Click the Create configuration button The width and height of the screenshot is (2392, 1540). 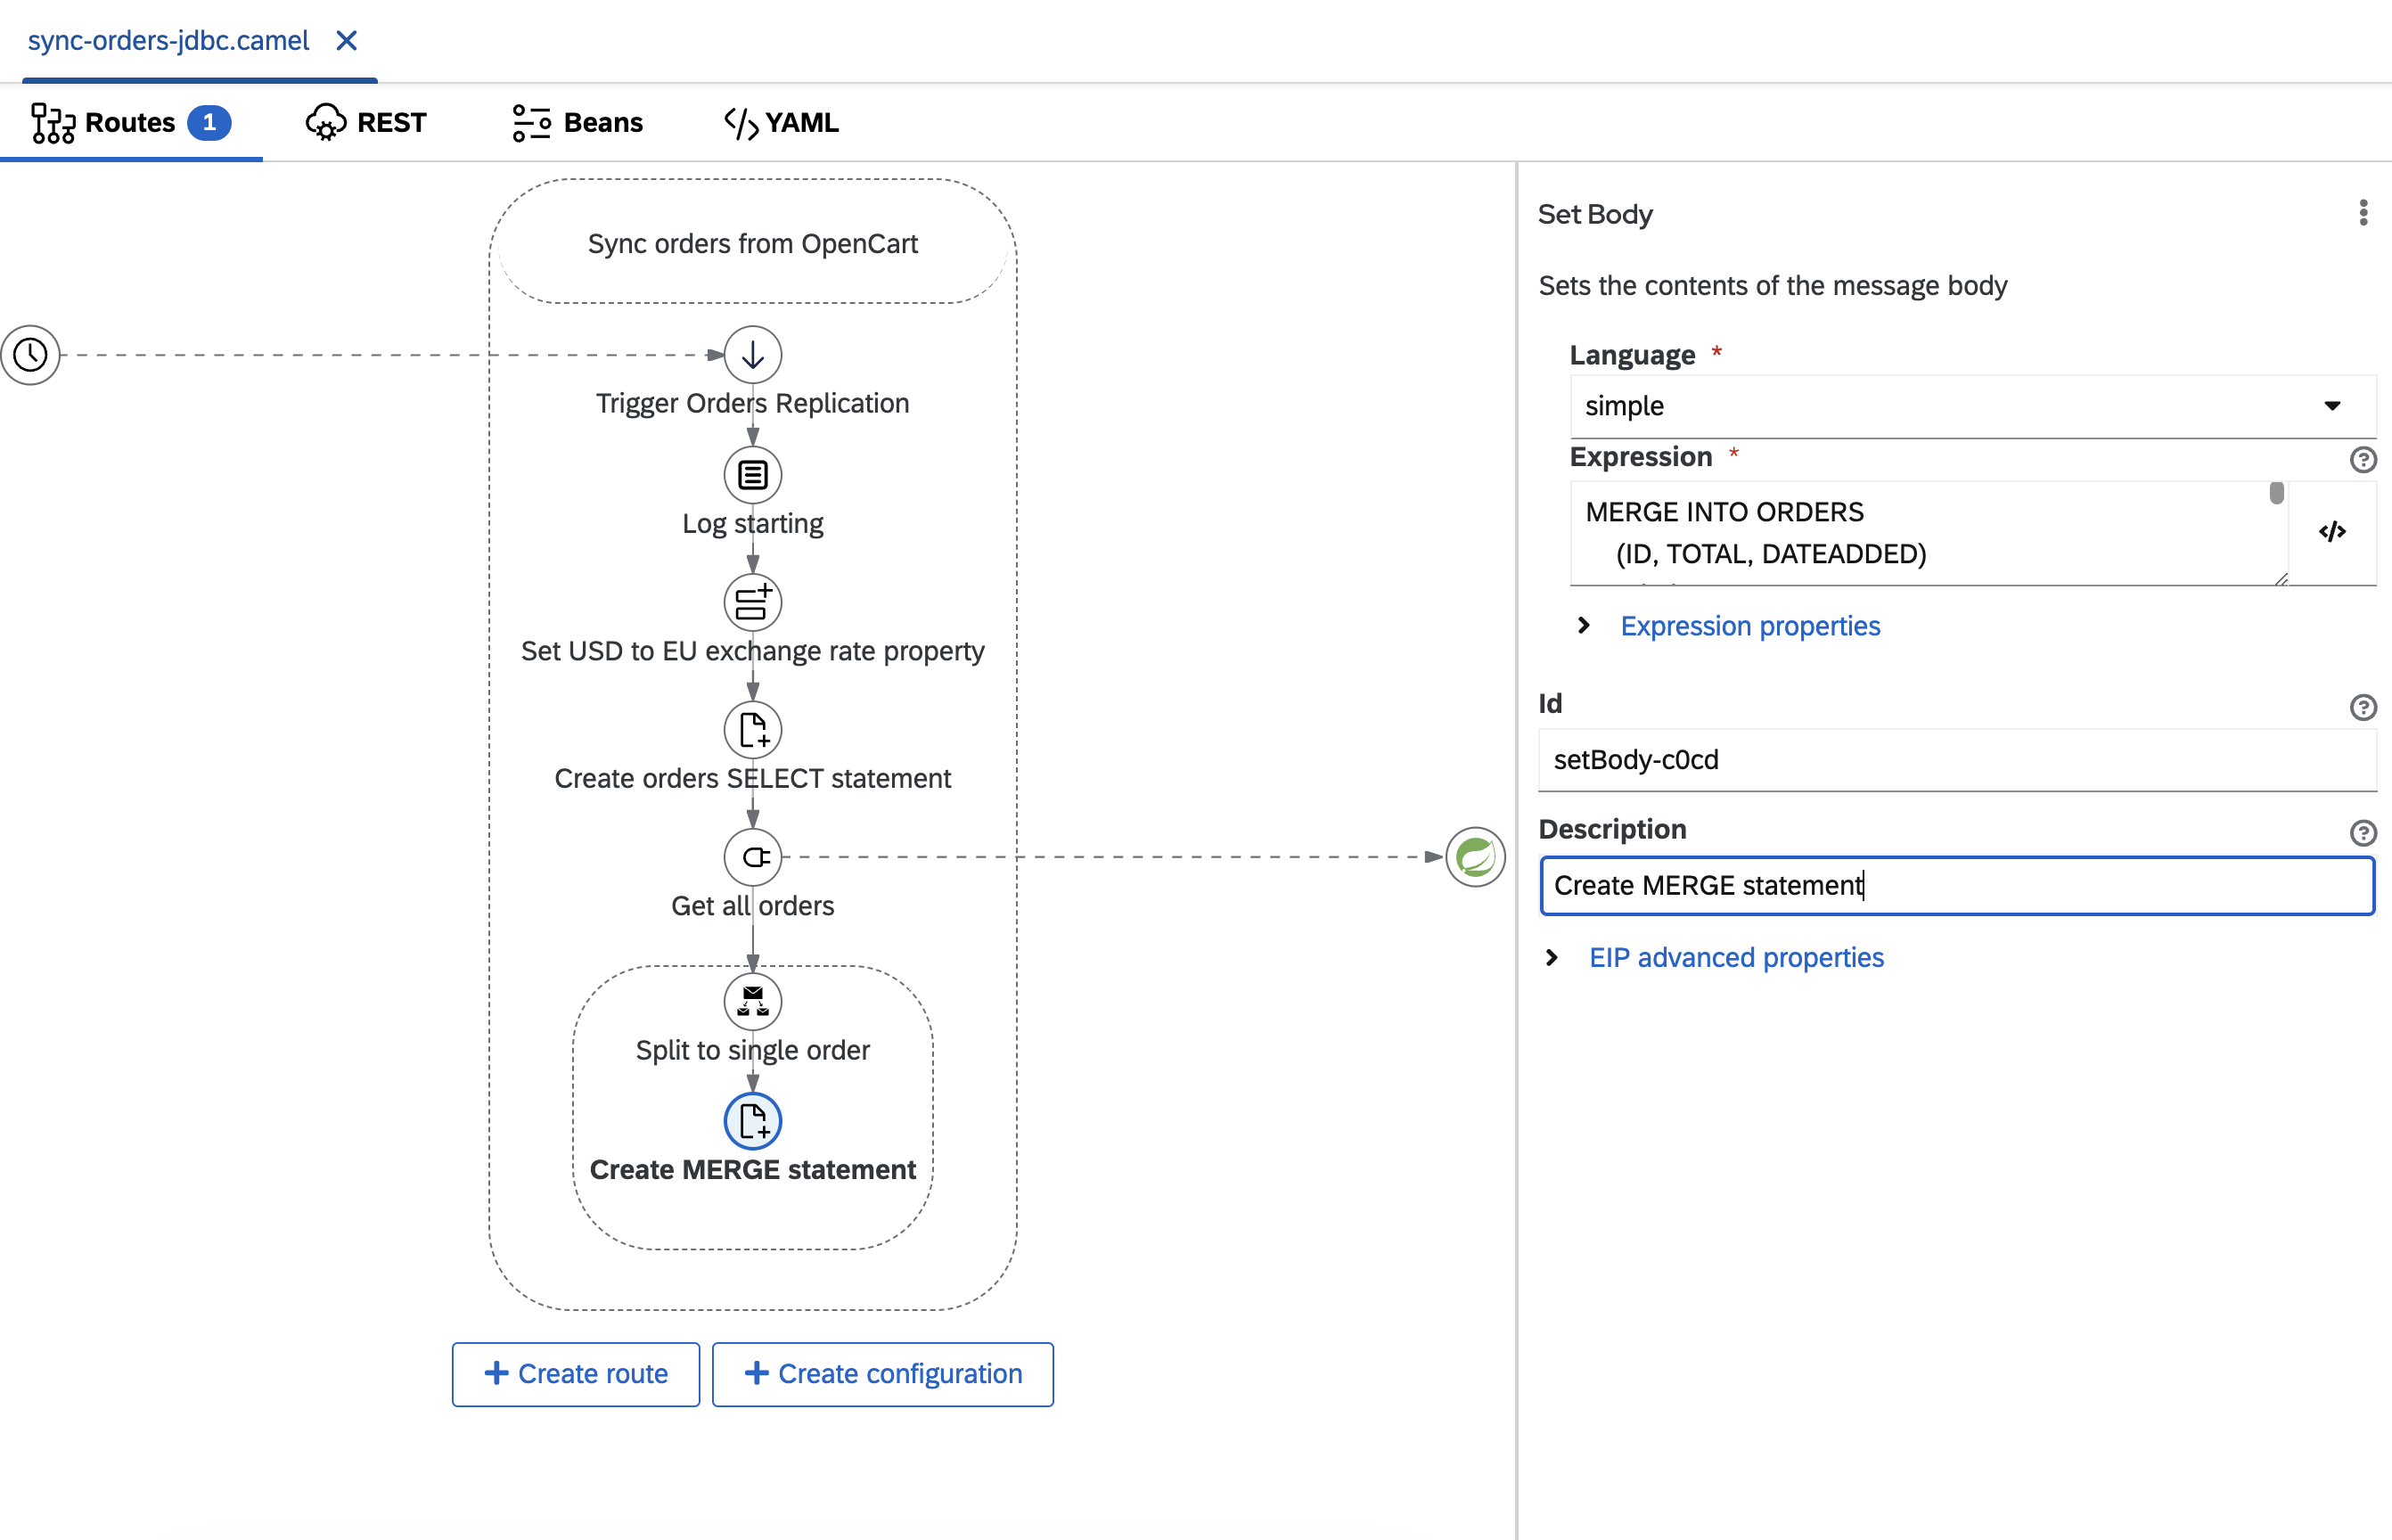(x=882, y=1374)
